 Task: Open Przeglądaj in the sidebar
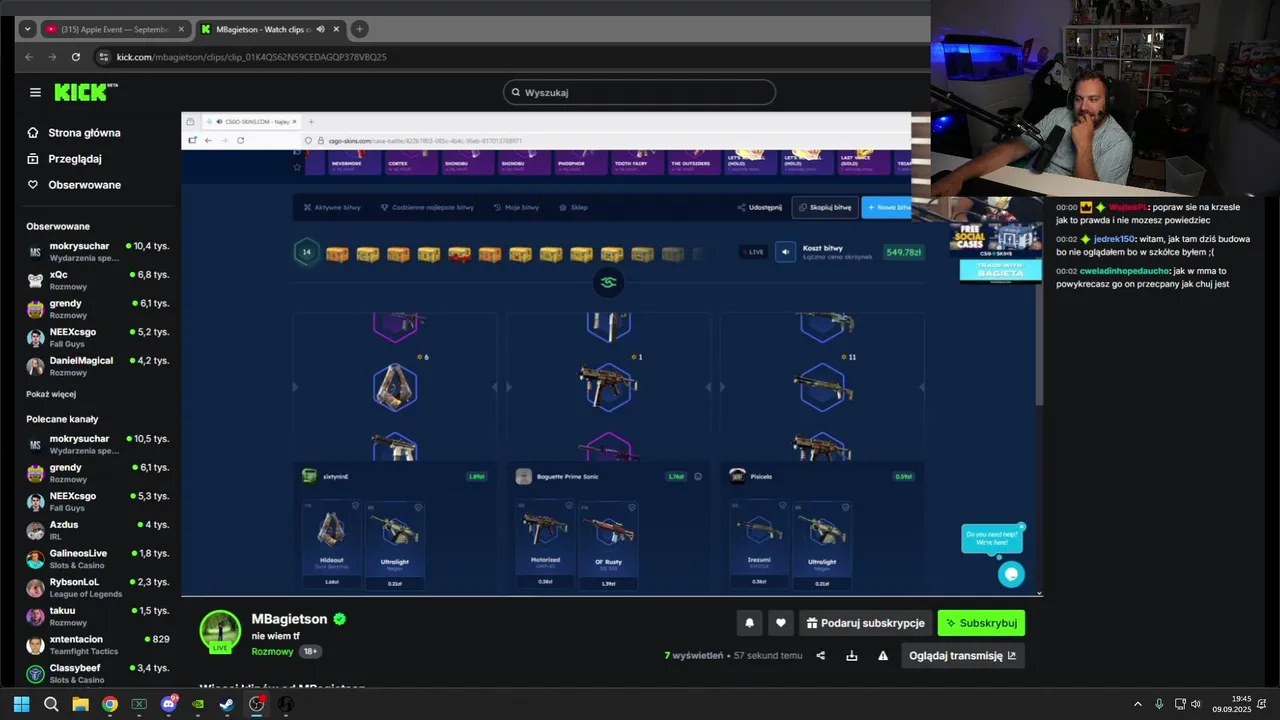(64, 159)
